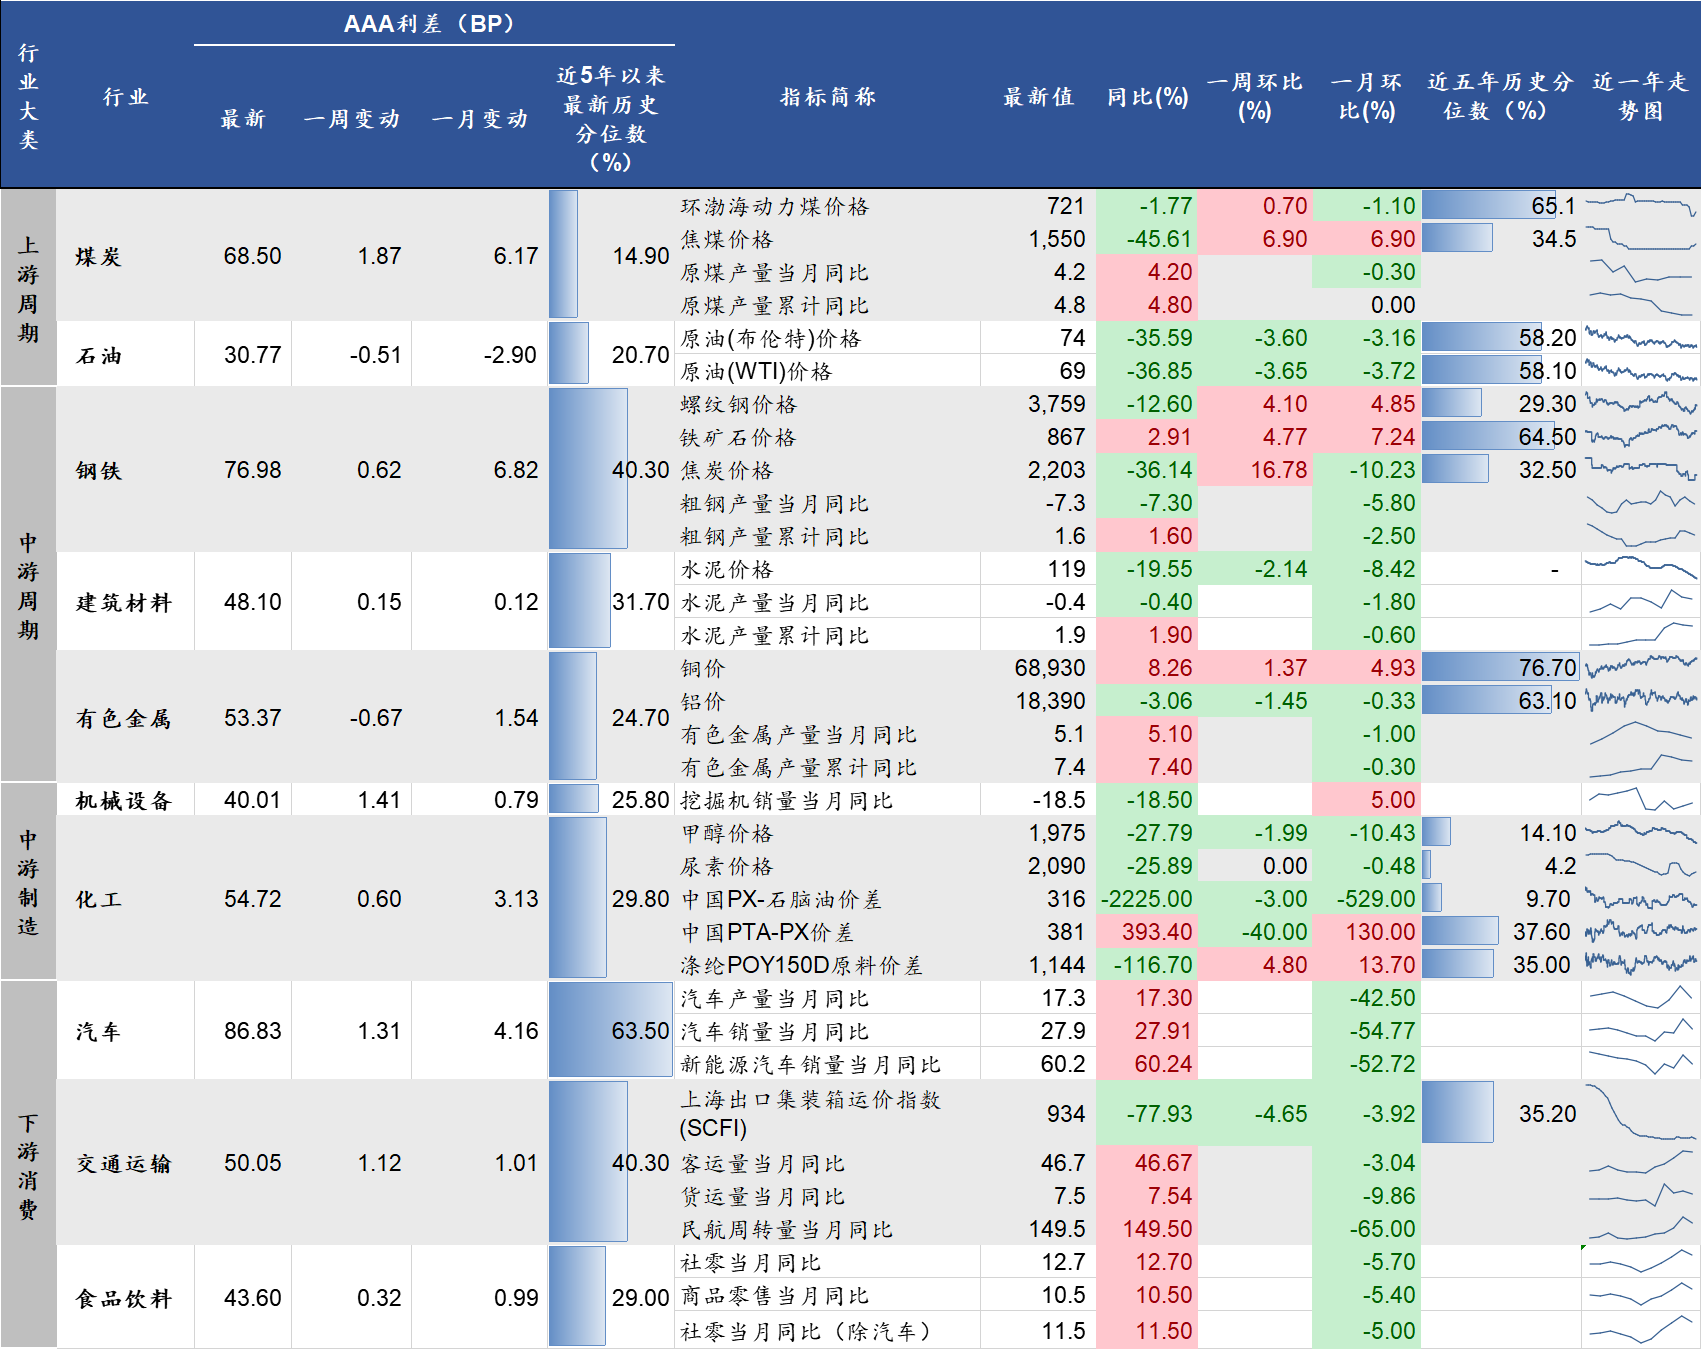
Task: Select the 新能源汽车销量当月同比 indicator label
Action: click(811, 1064)
